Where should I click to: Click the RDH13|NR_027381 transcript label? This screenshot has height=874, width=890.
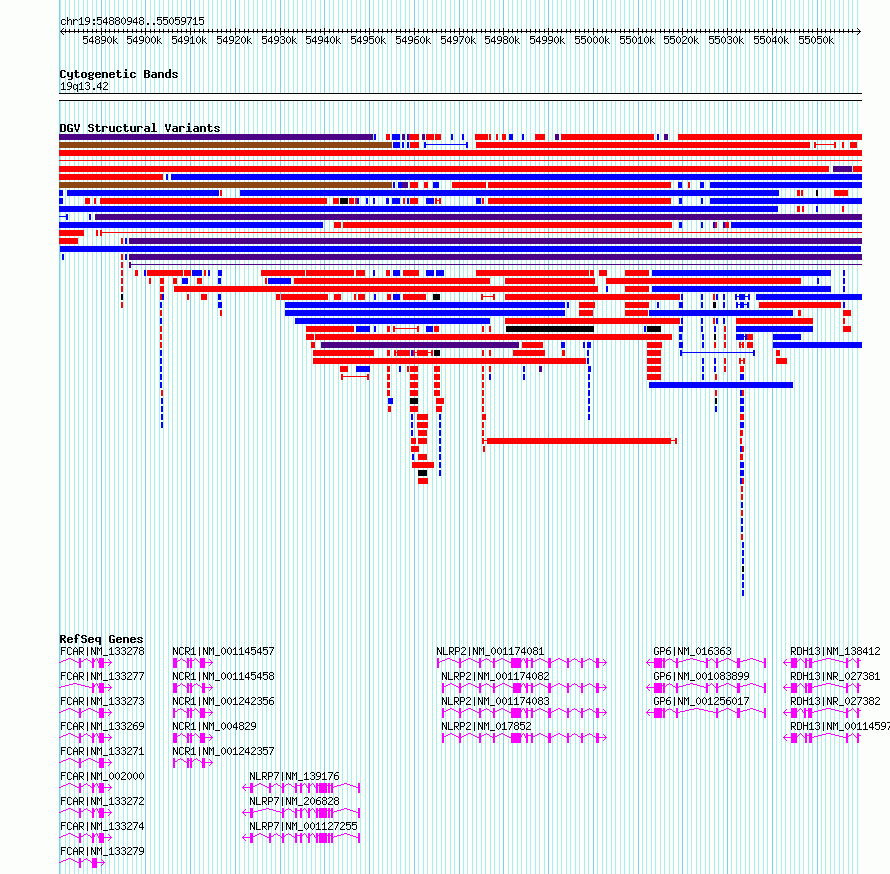pyautogui.click(x=836, y=676)
